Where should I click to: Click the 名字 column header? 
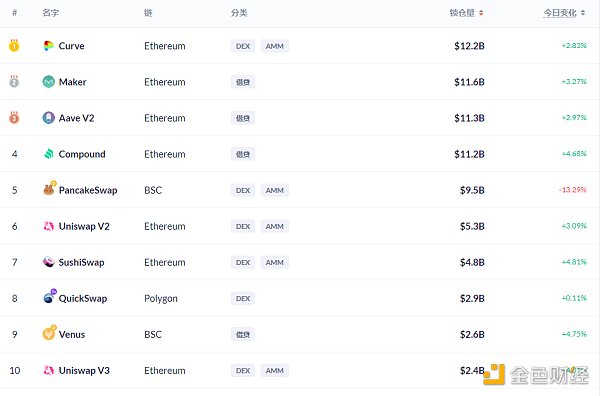tap(51, 13)
